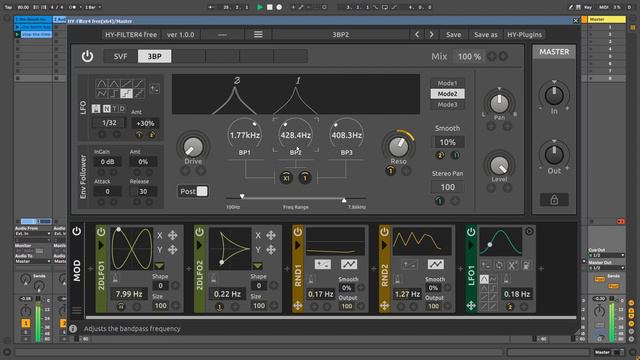This screenshot has height=360, width=640.
Task: Click the Mix 100 % value field
Action: pos(469,57)
